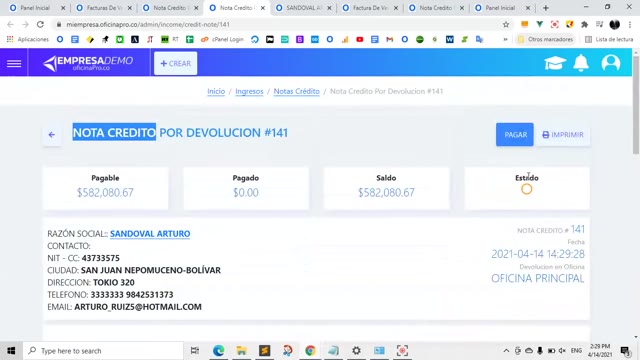
Task: Open the SANDOVAL ARTURO customer link
Action: pyautogui.click(x=150, y=233)
